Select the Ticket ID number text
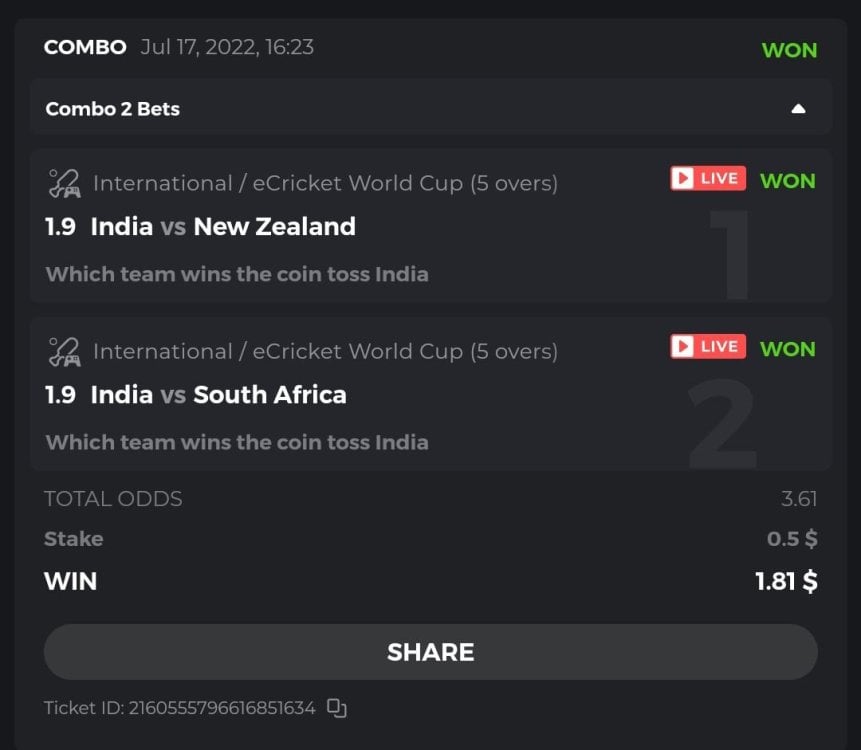This screenshot has width=861, height=750. click(x=221, y=708)
